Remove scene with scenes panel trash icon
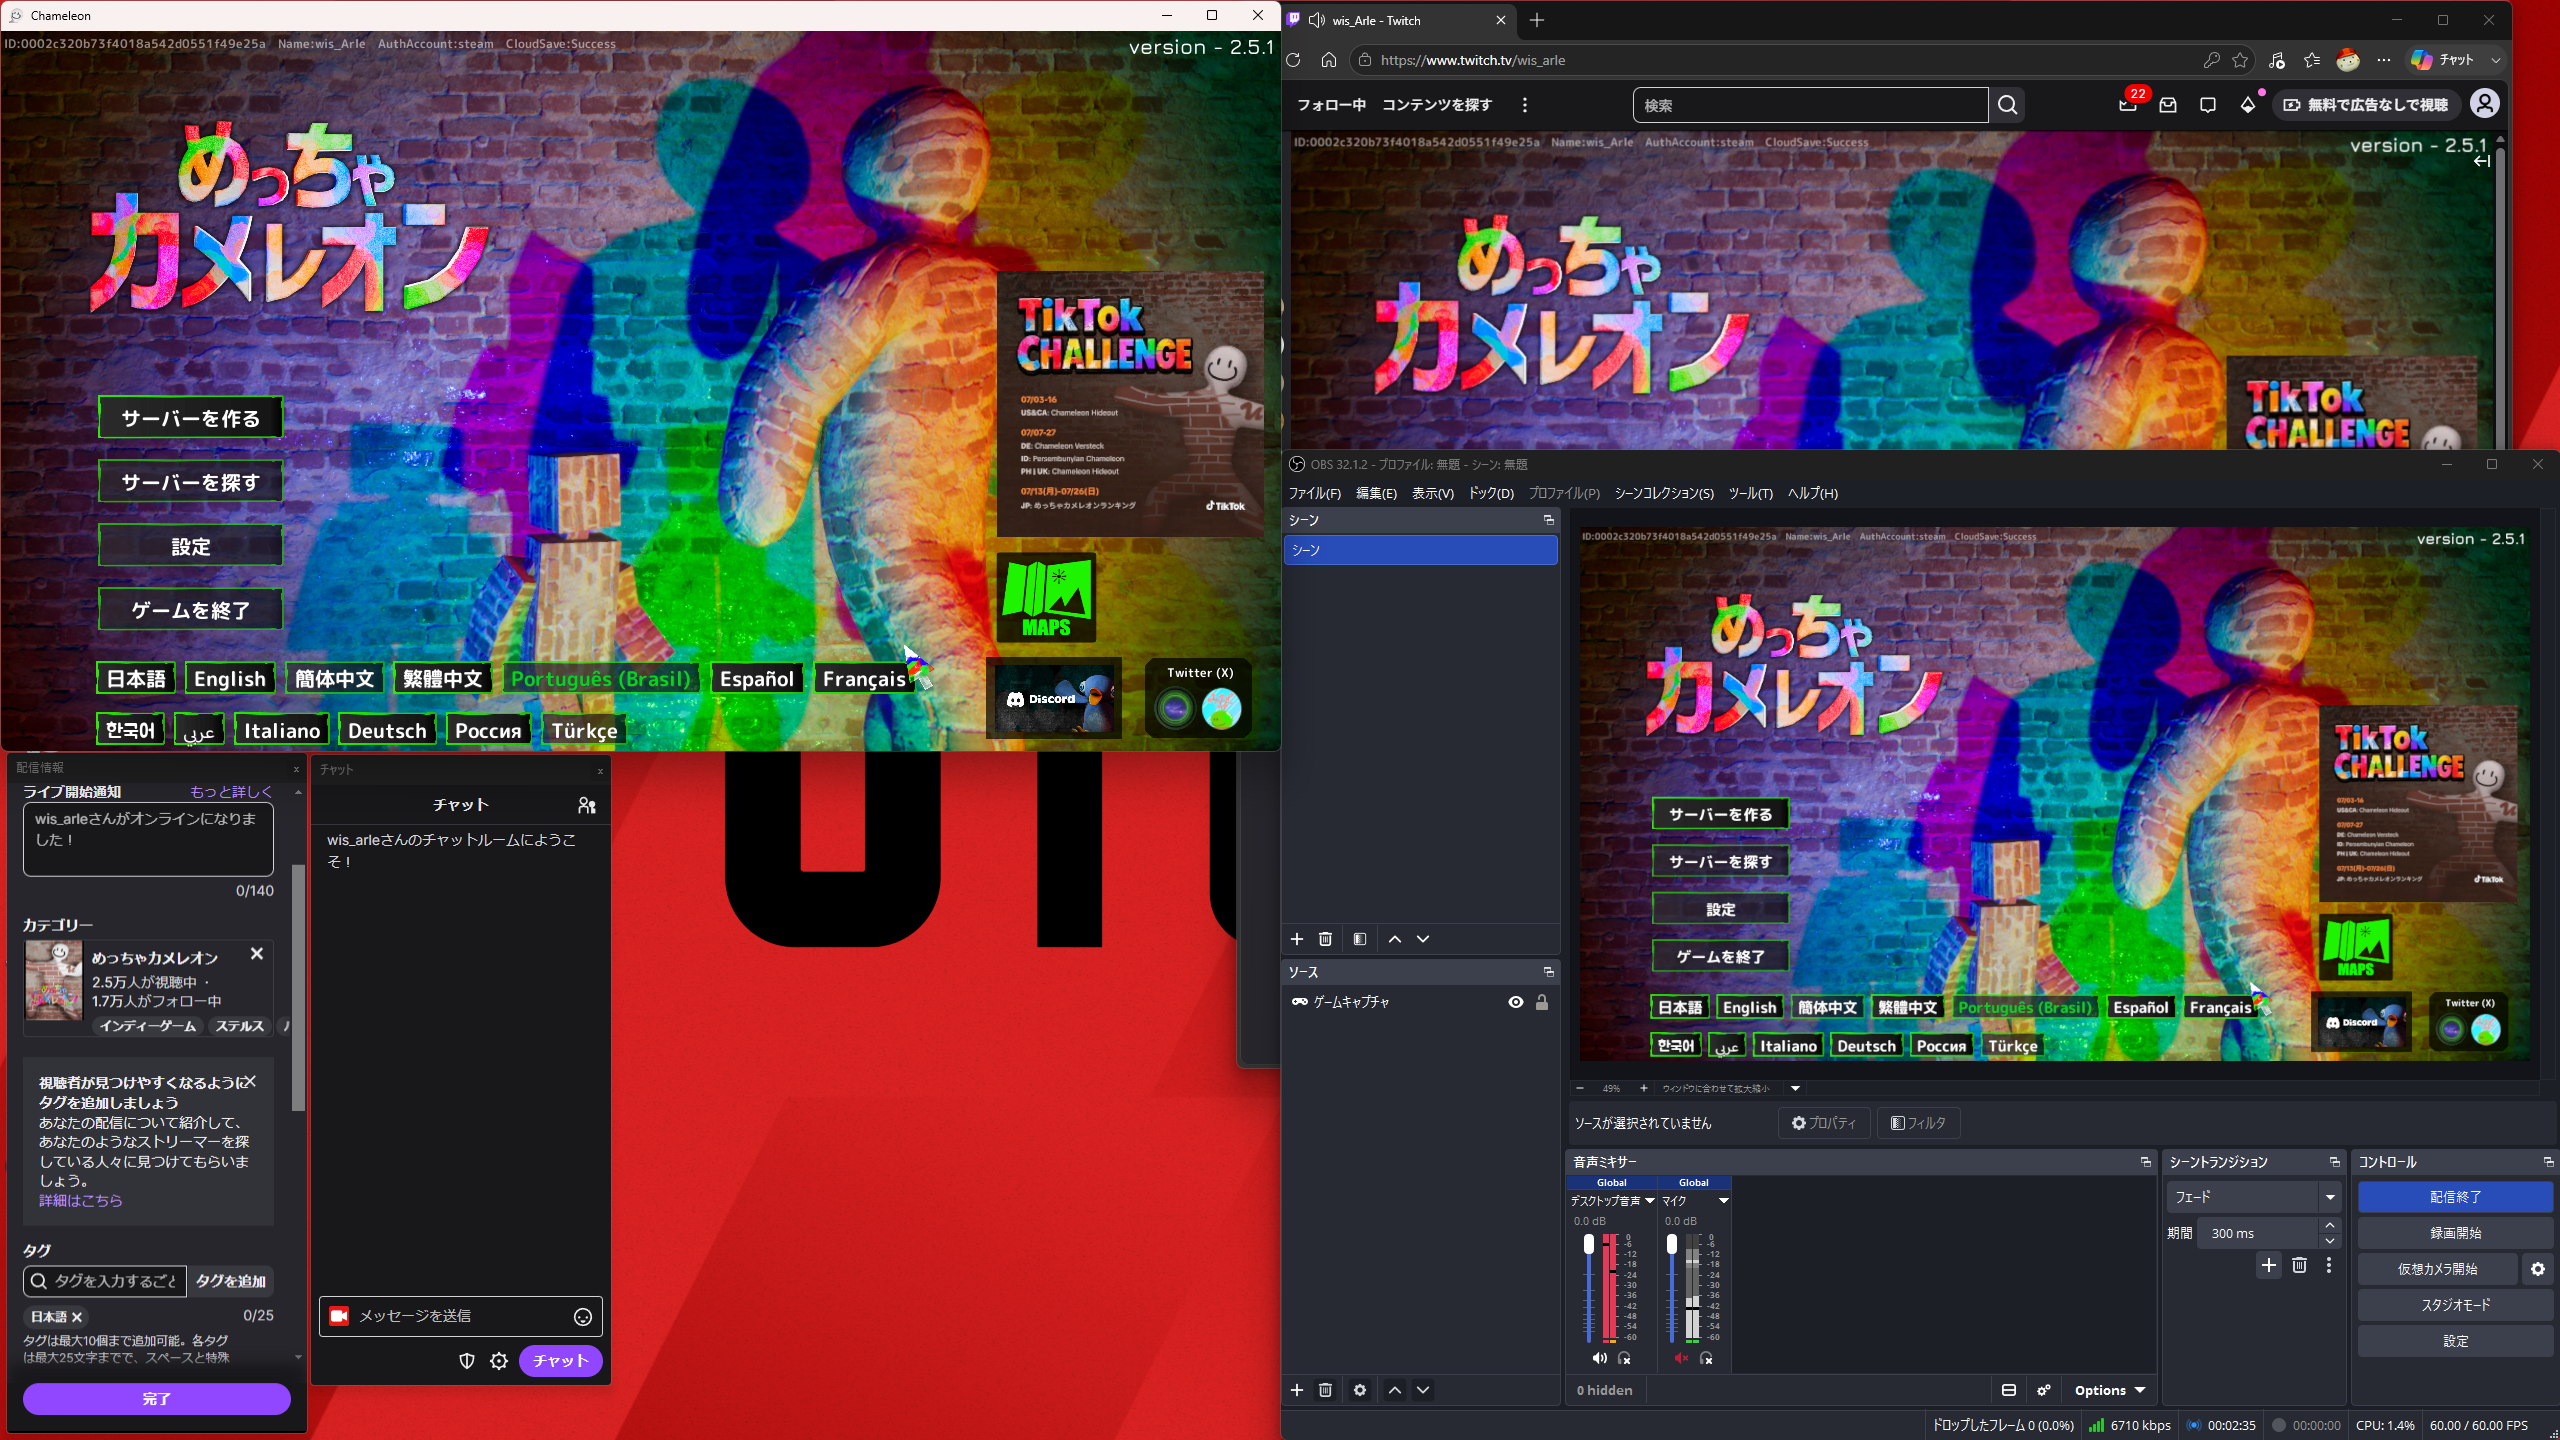 click(1325, 939)
